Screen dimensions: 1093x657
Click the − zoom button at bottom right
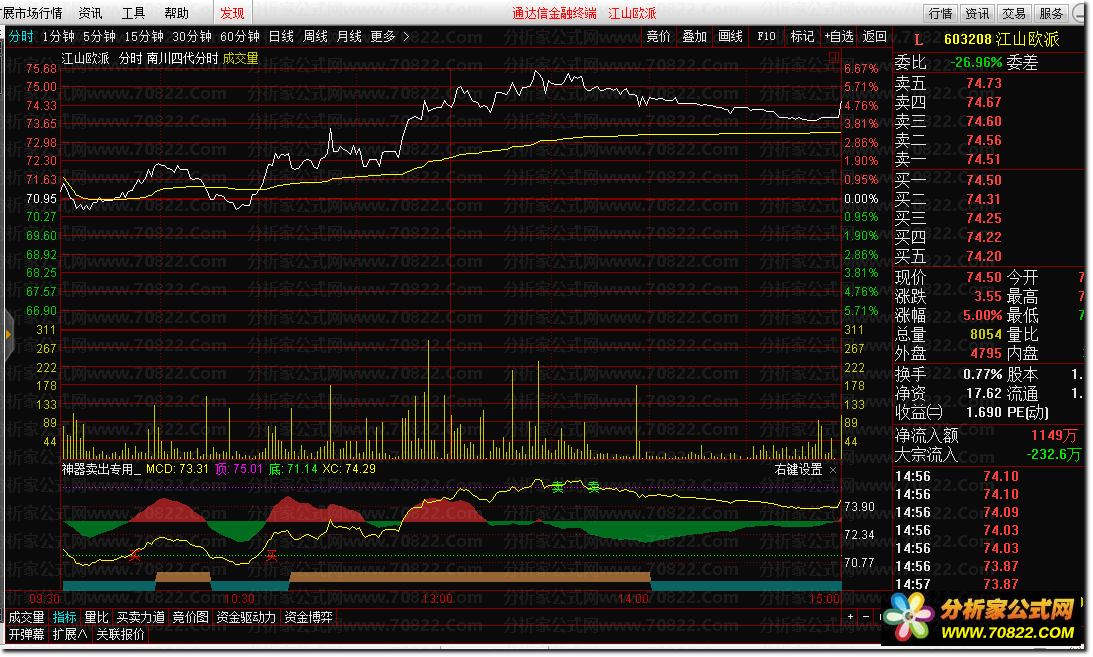[x=866, y=617]
